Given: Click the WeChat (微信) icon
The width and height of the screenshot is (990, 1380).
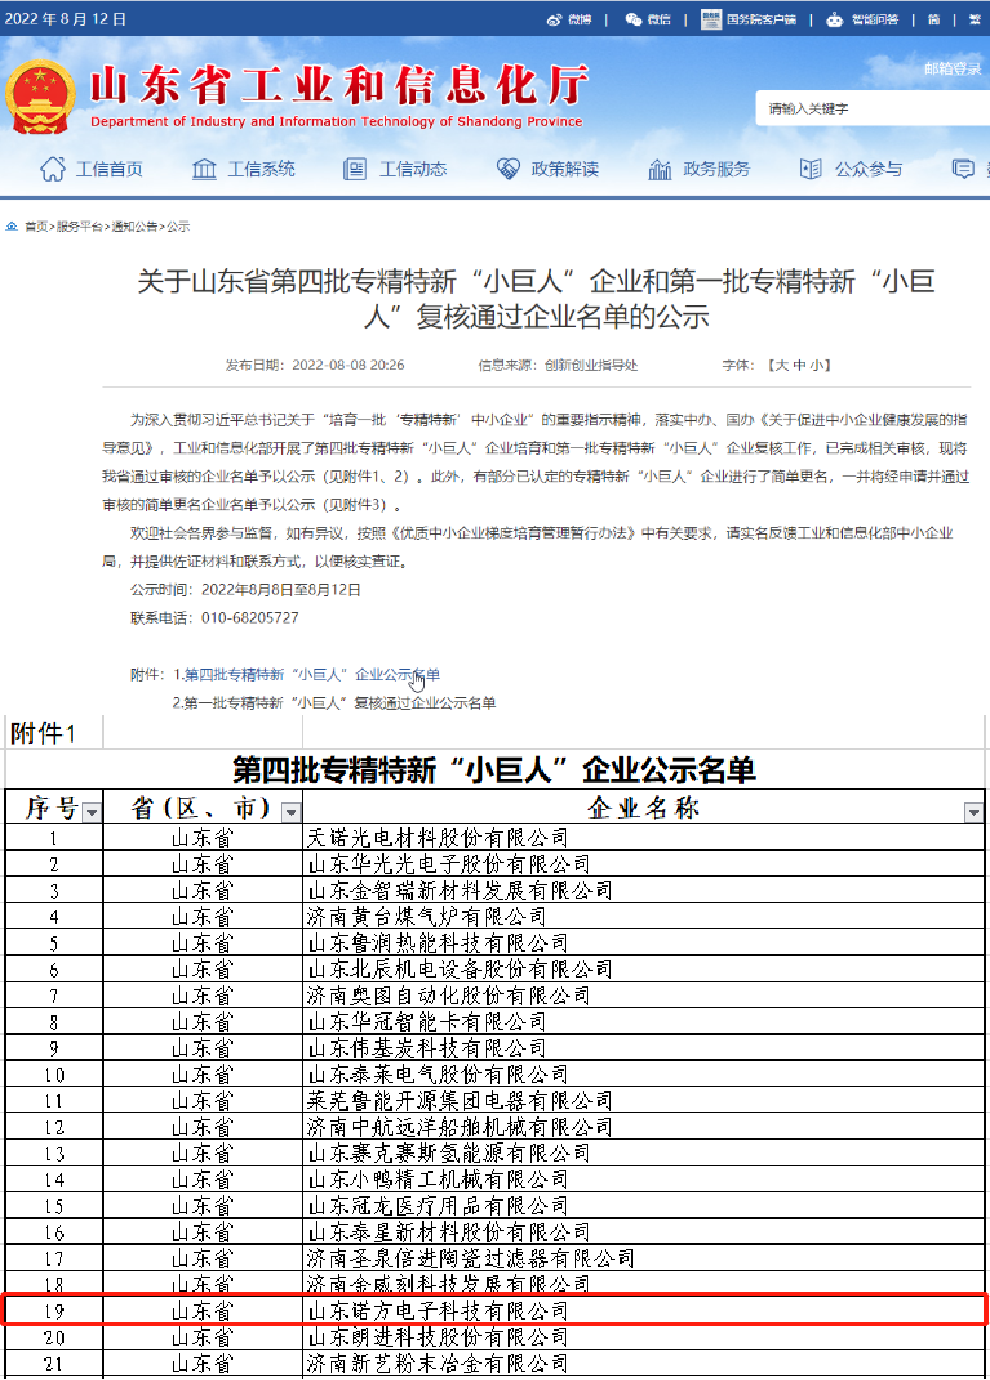Looking at the screenshot, I should tap(633, 19).
